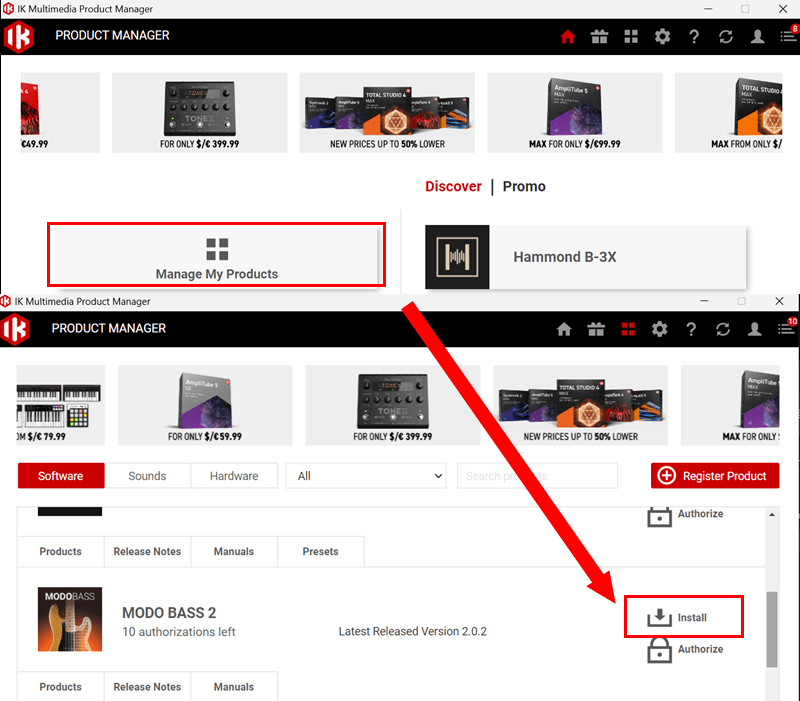Screen dimensions: 800x701
Task: Click Authorize lock icon for MODO BASS 2
Action: (659, 650)
